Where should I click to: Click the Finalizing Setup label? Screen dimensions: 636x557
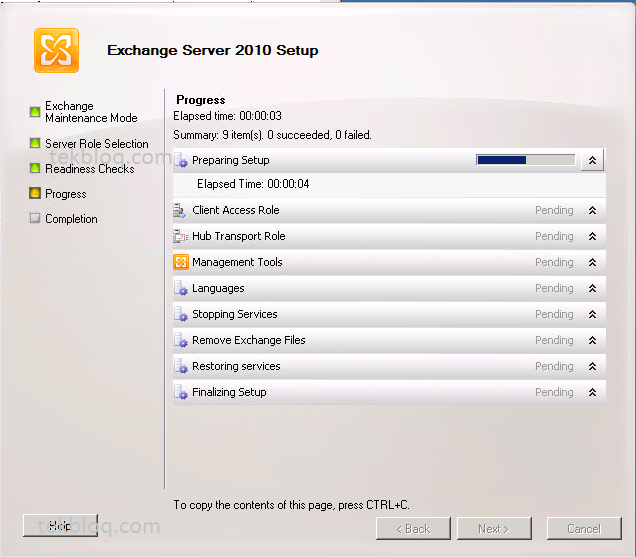point(229,392)
